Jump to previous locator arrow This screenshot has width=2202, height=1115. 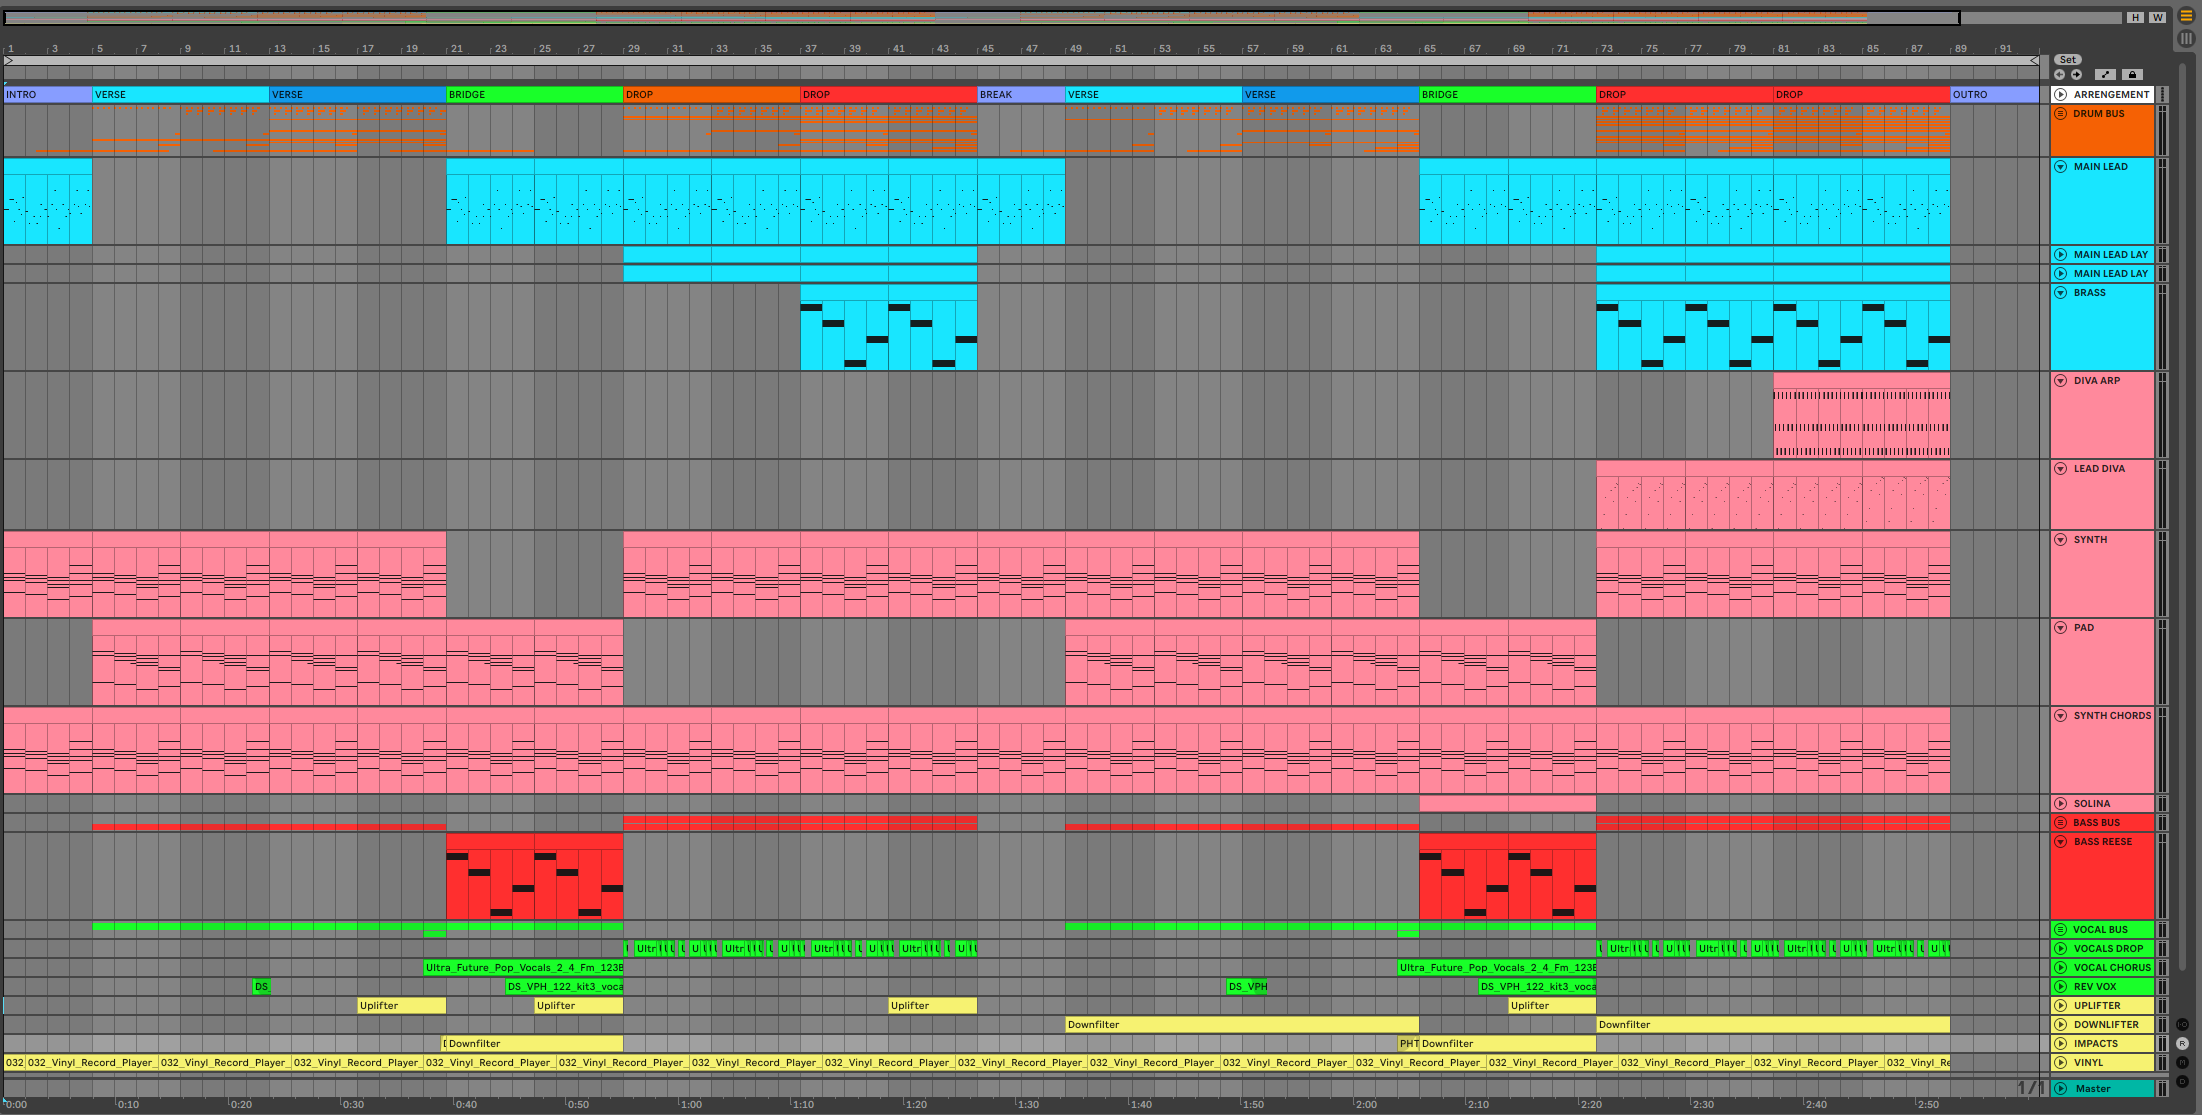click(2059, 75)
